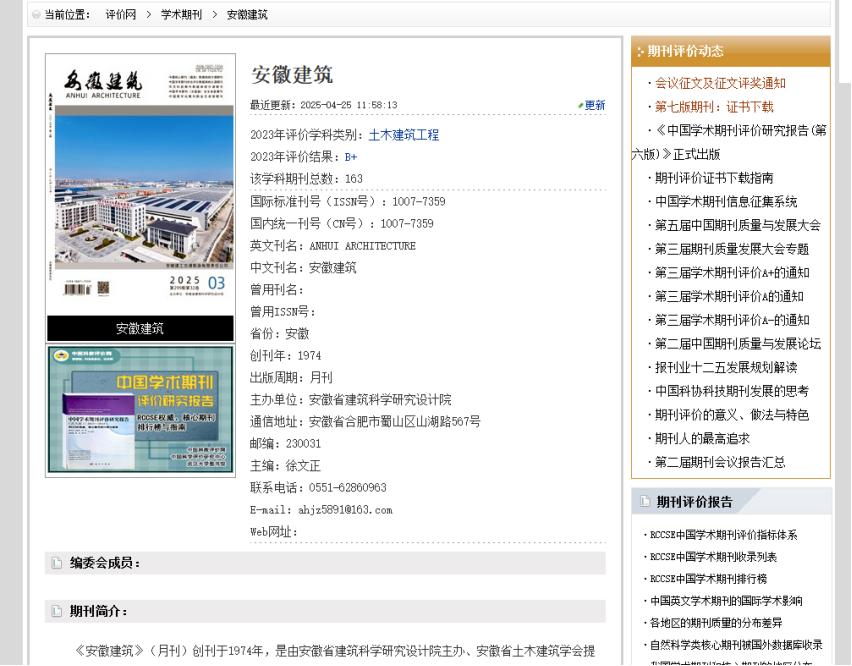Open 中国英文学术期刊的国际学术影响 link
The height and width of the screenshot is (666, 852).
[726, 601]
